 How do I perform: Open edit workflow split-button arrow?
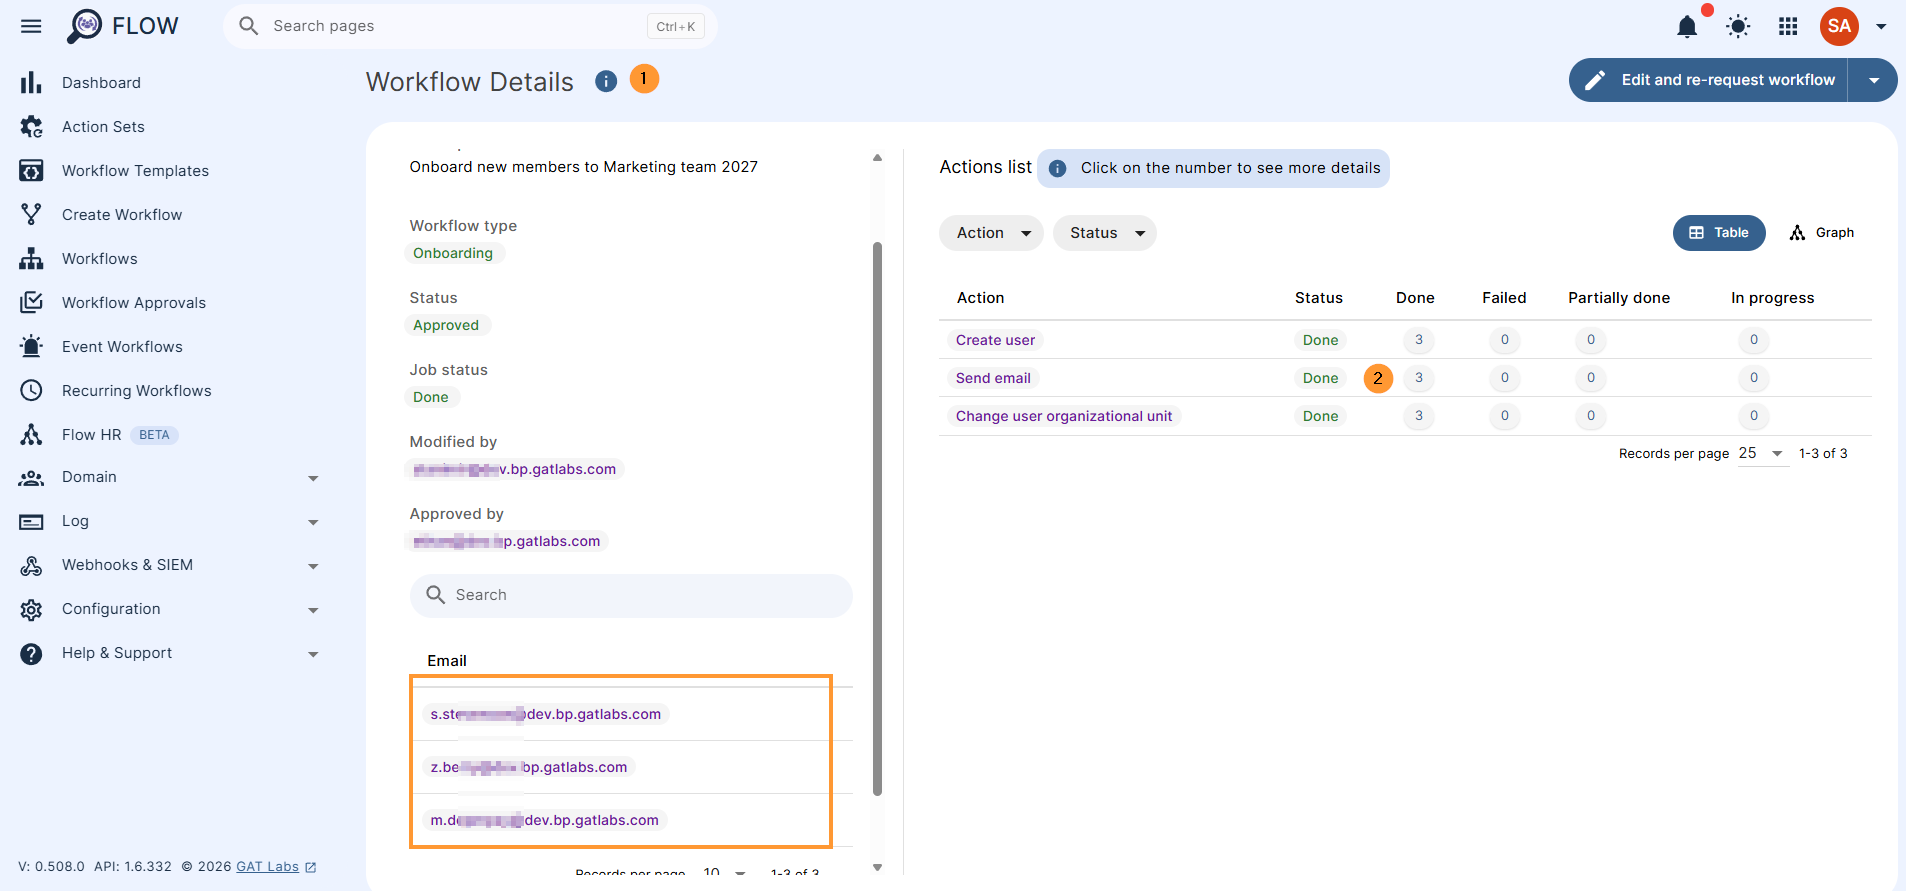click(x=1873, y=80)
